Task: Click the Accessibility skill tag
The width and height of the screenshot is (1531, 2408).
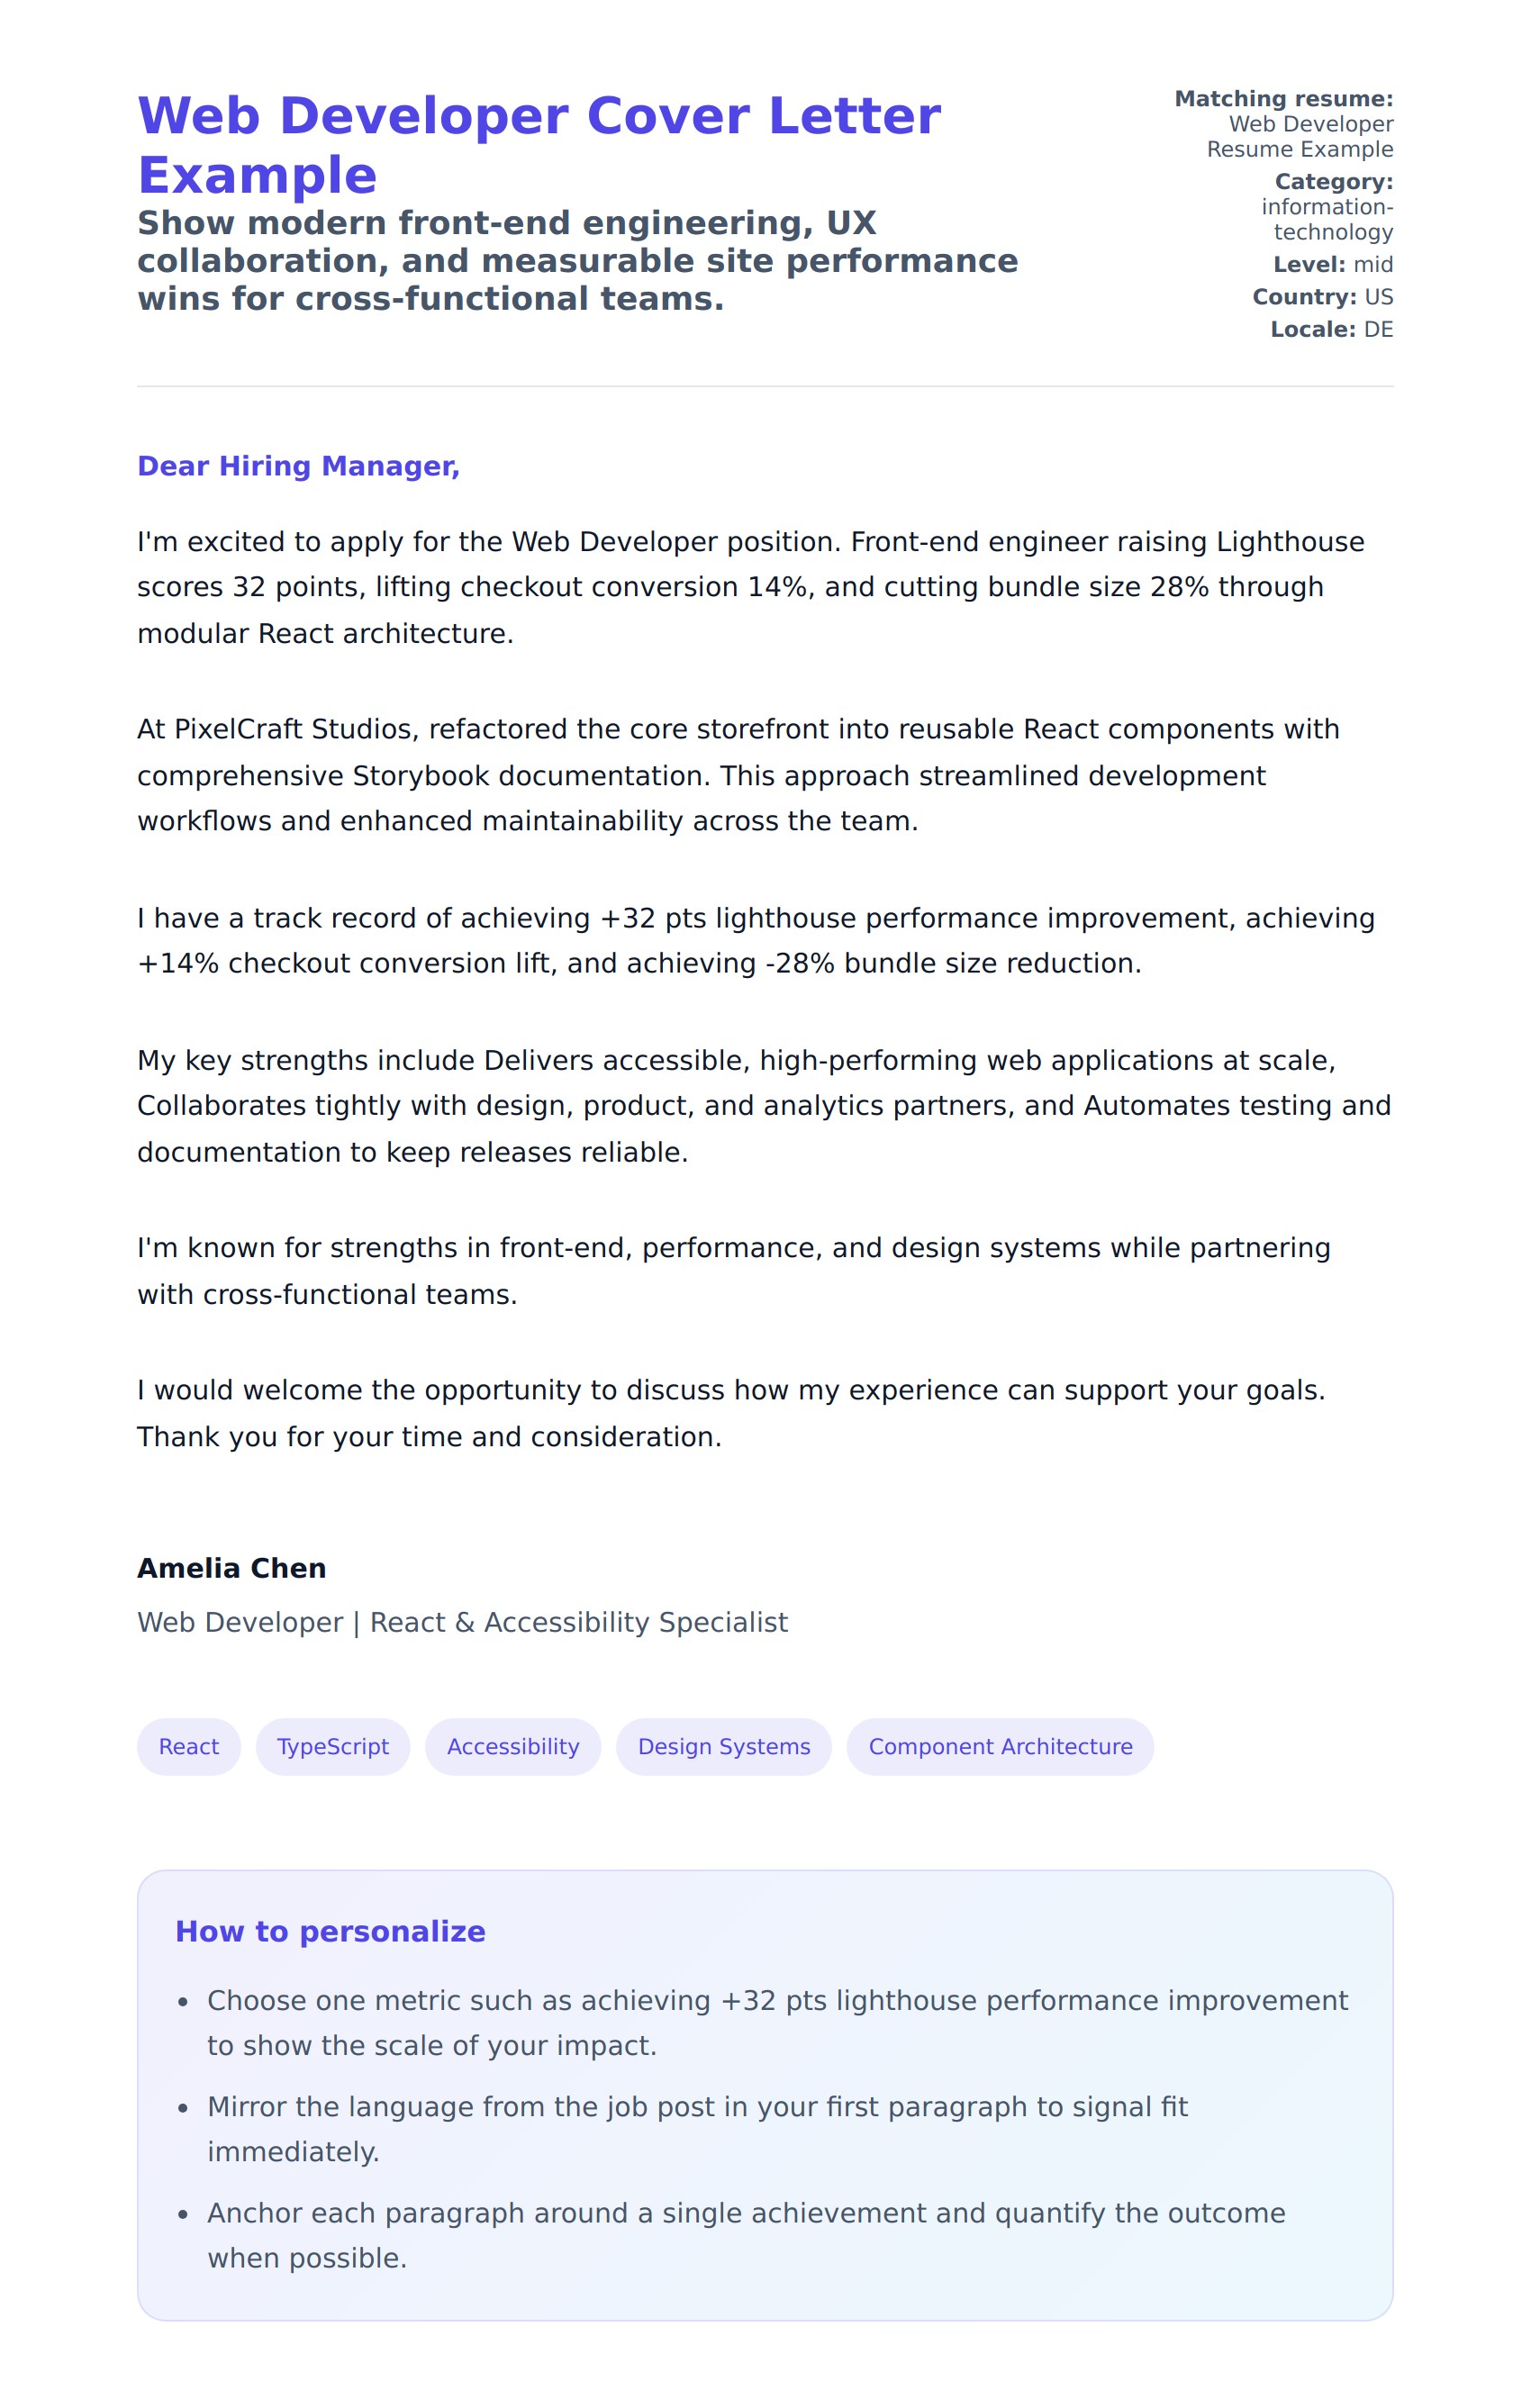Action: tap(512, 1746)
